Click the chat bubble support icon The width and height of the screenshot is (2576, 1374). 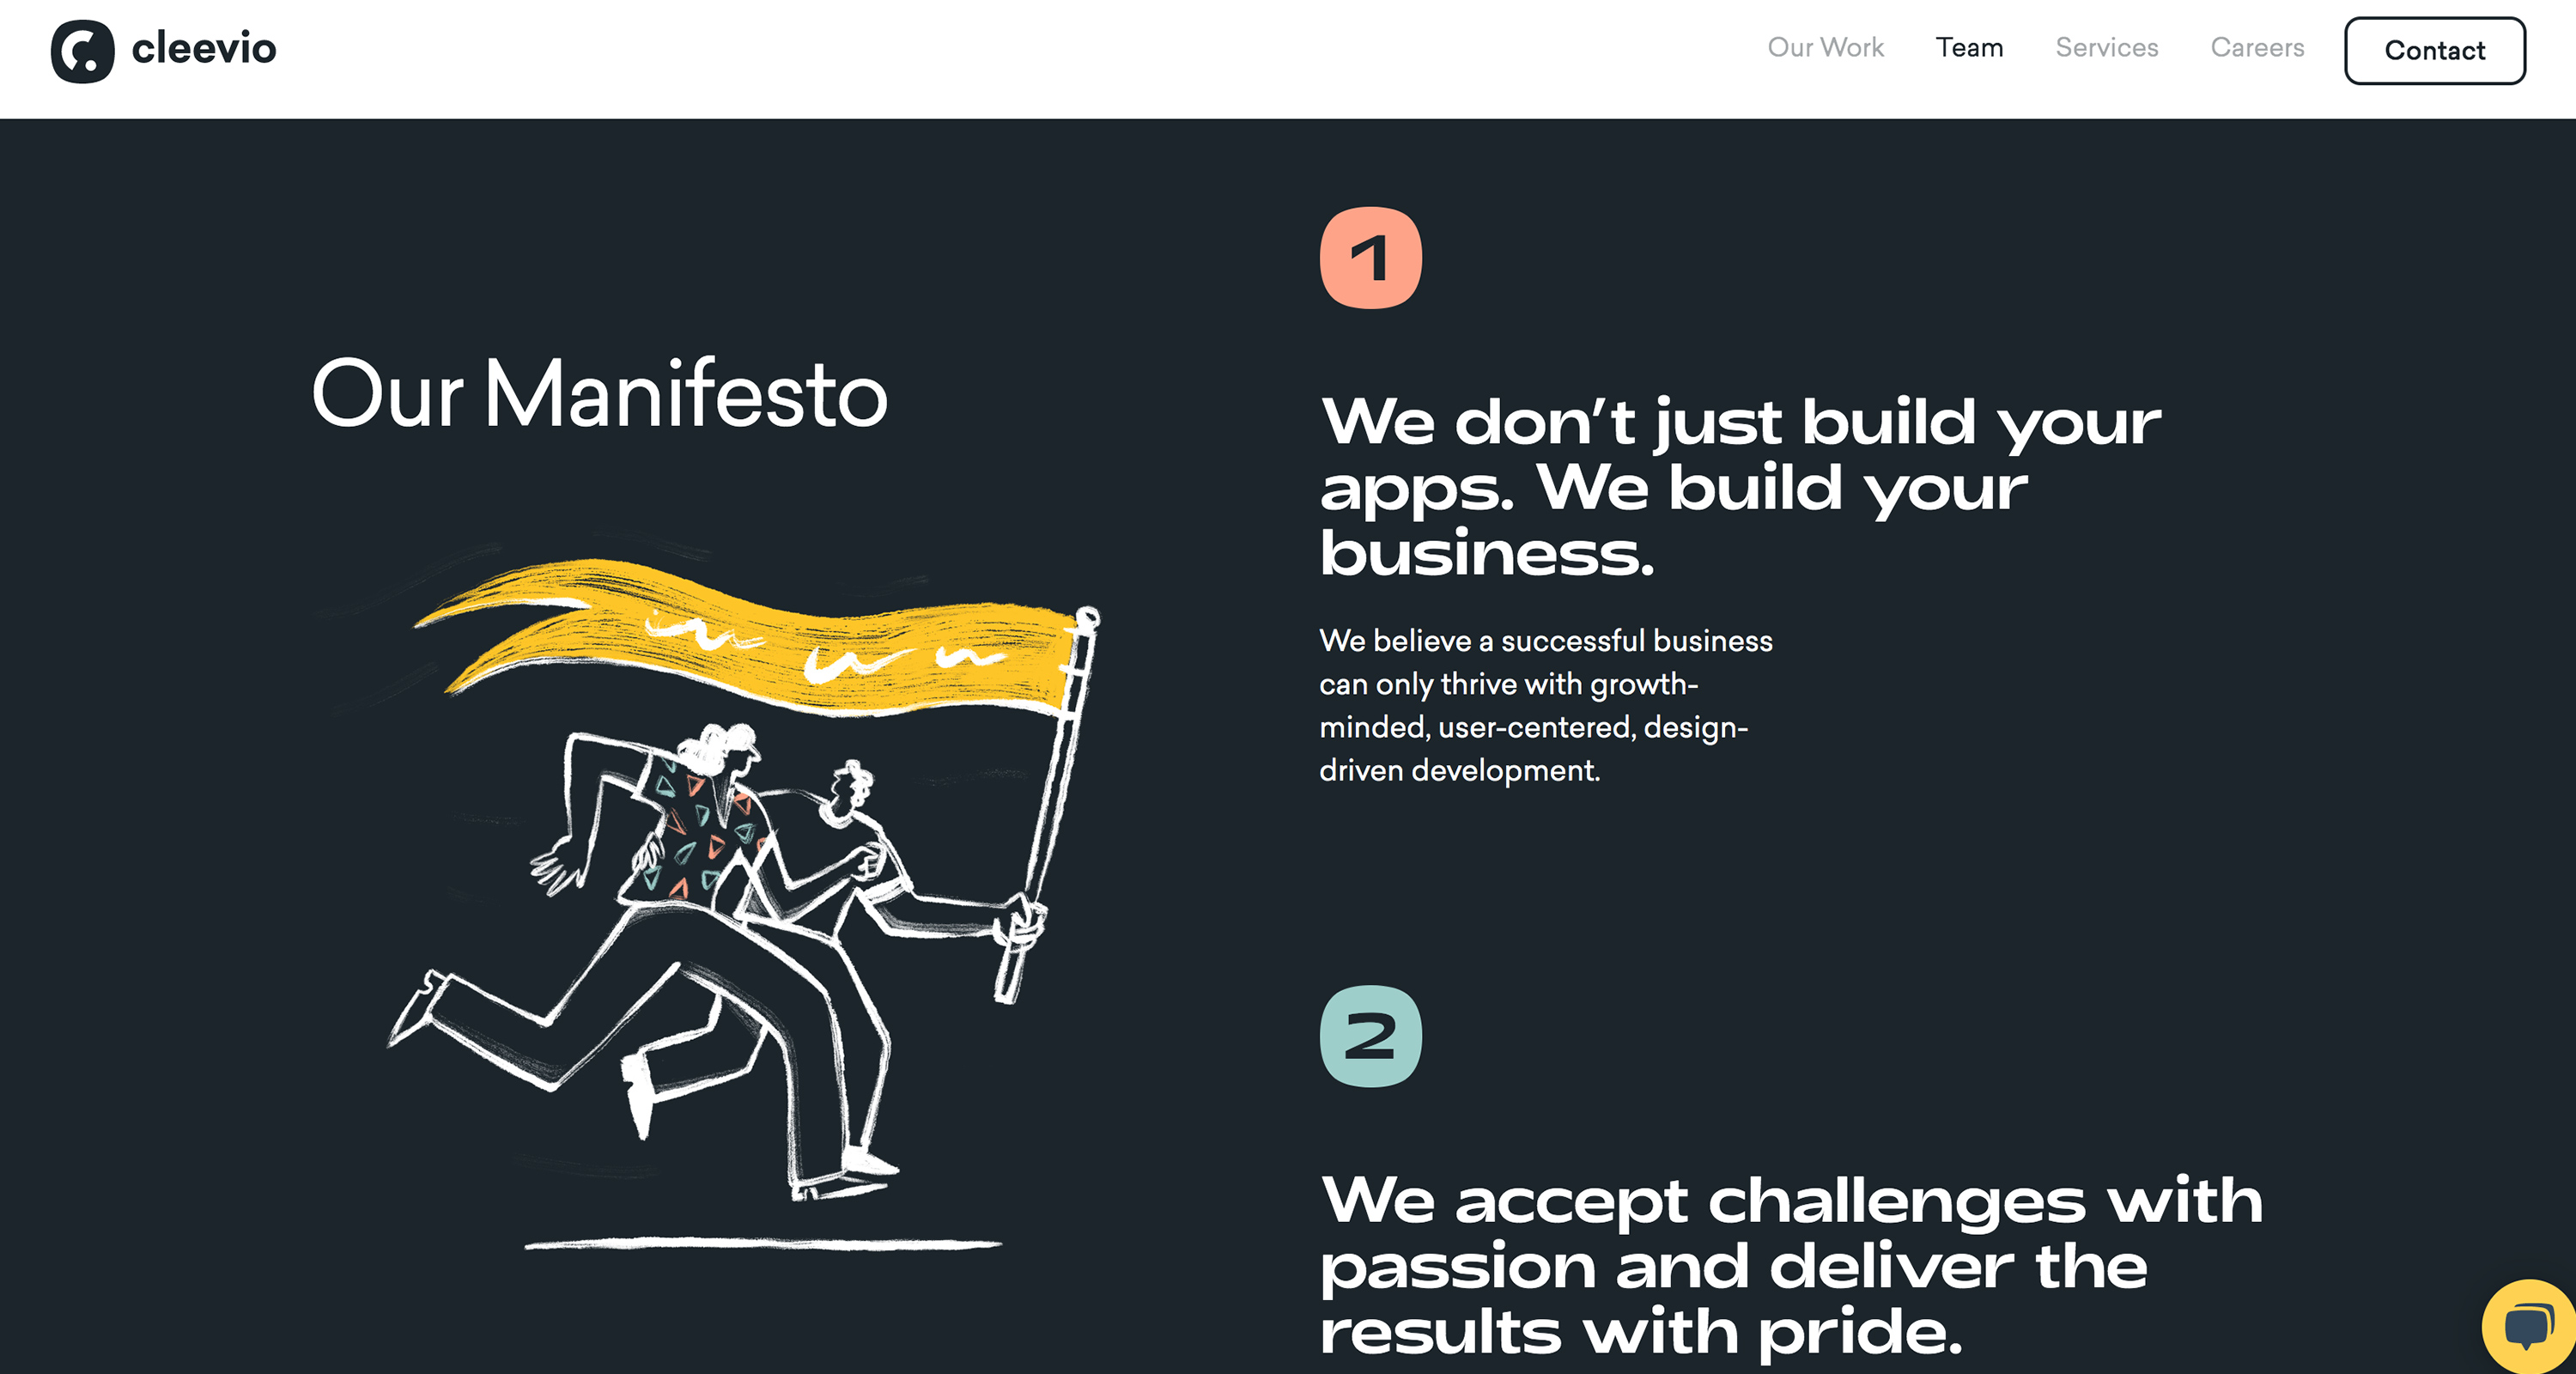tap(2528, 1328)
